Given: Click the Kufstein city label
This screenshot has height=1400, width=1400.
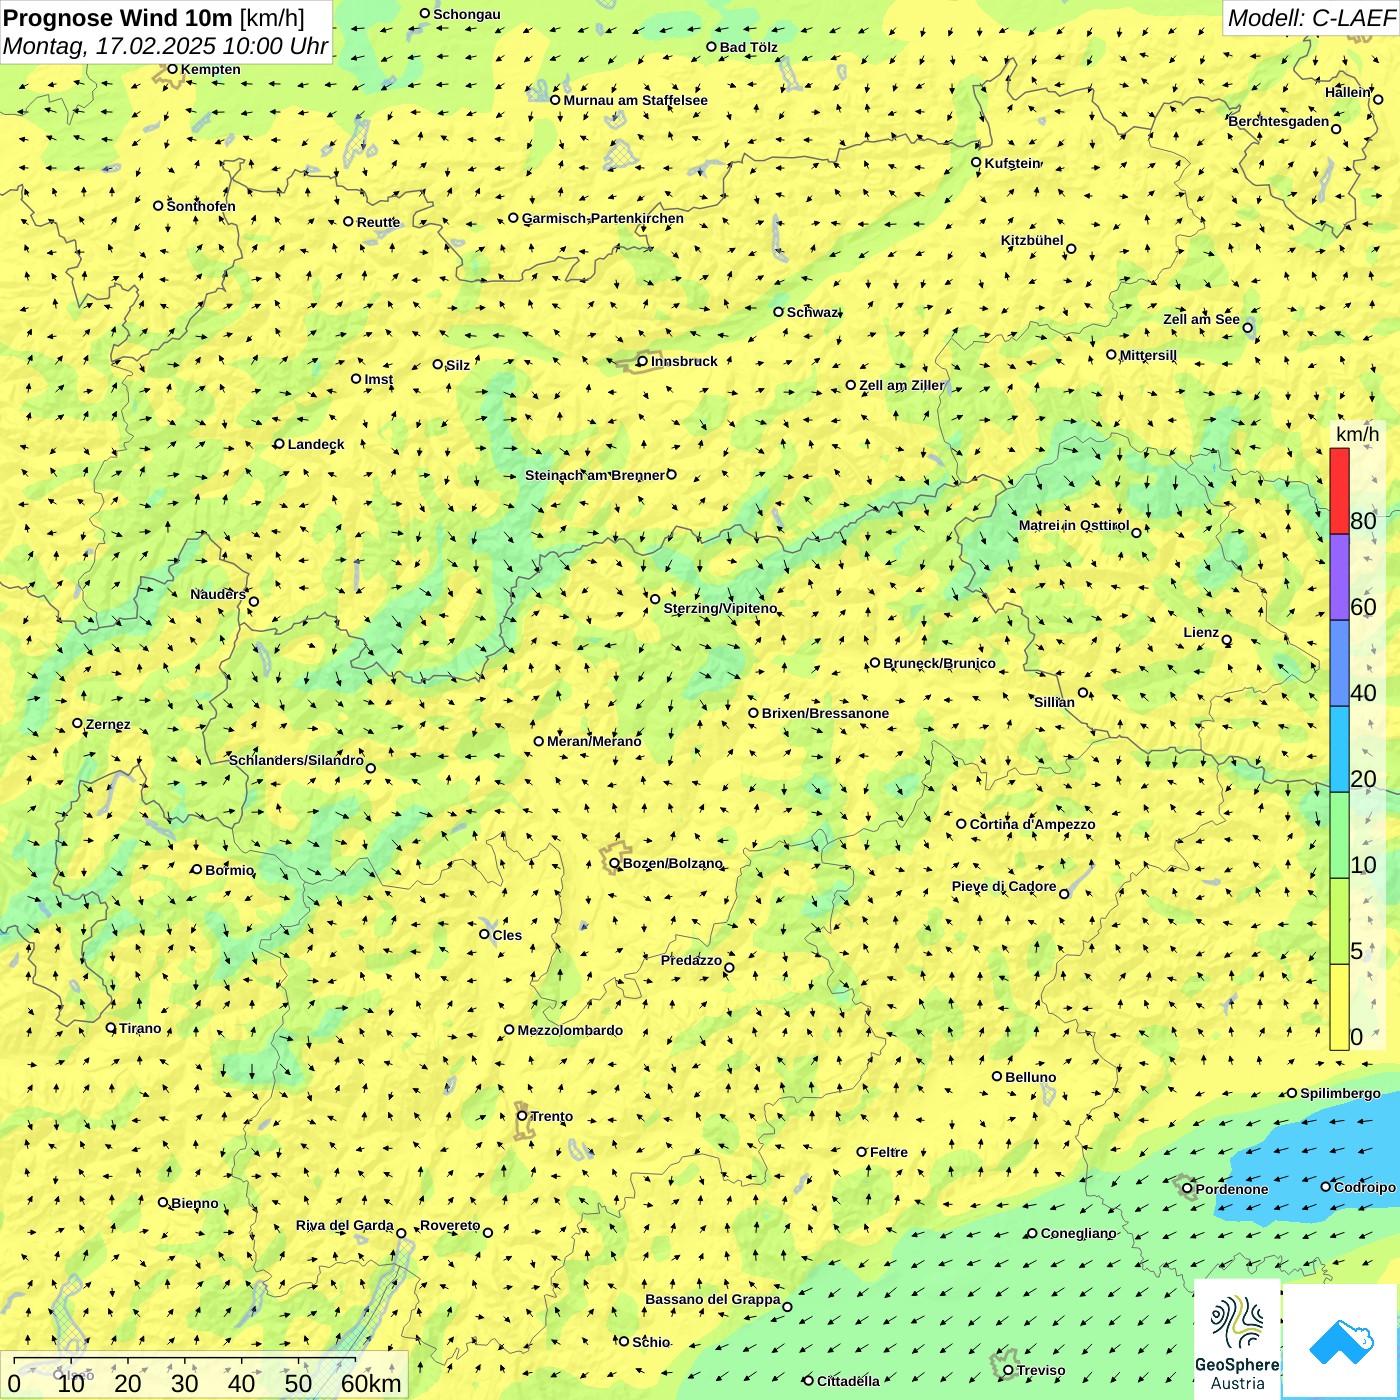Looking at the screenshot, I should click(1012, 163).
